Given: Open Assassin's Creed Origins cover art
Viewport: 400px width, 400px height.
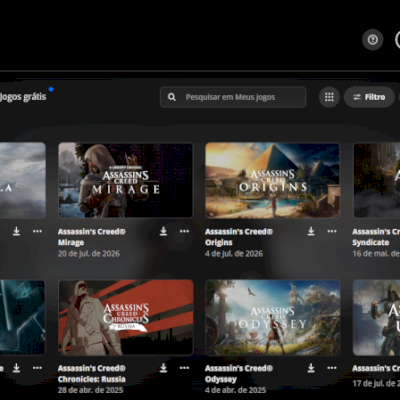Looking at the screenshot, I should point(273,180).
